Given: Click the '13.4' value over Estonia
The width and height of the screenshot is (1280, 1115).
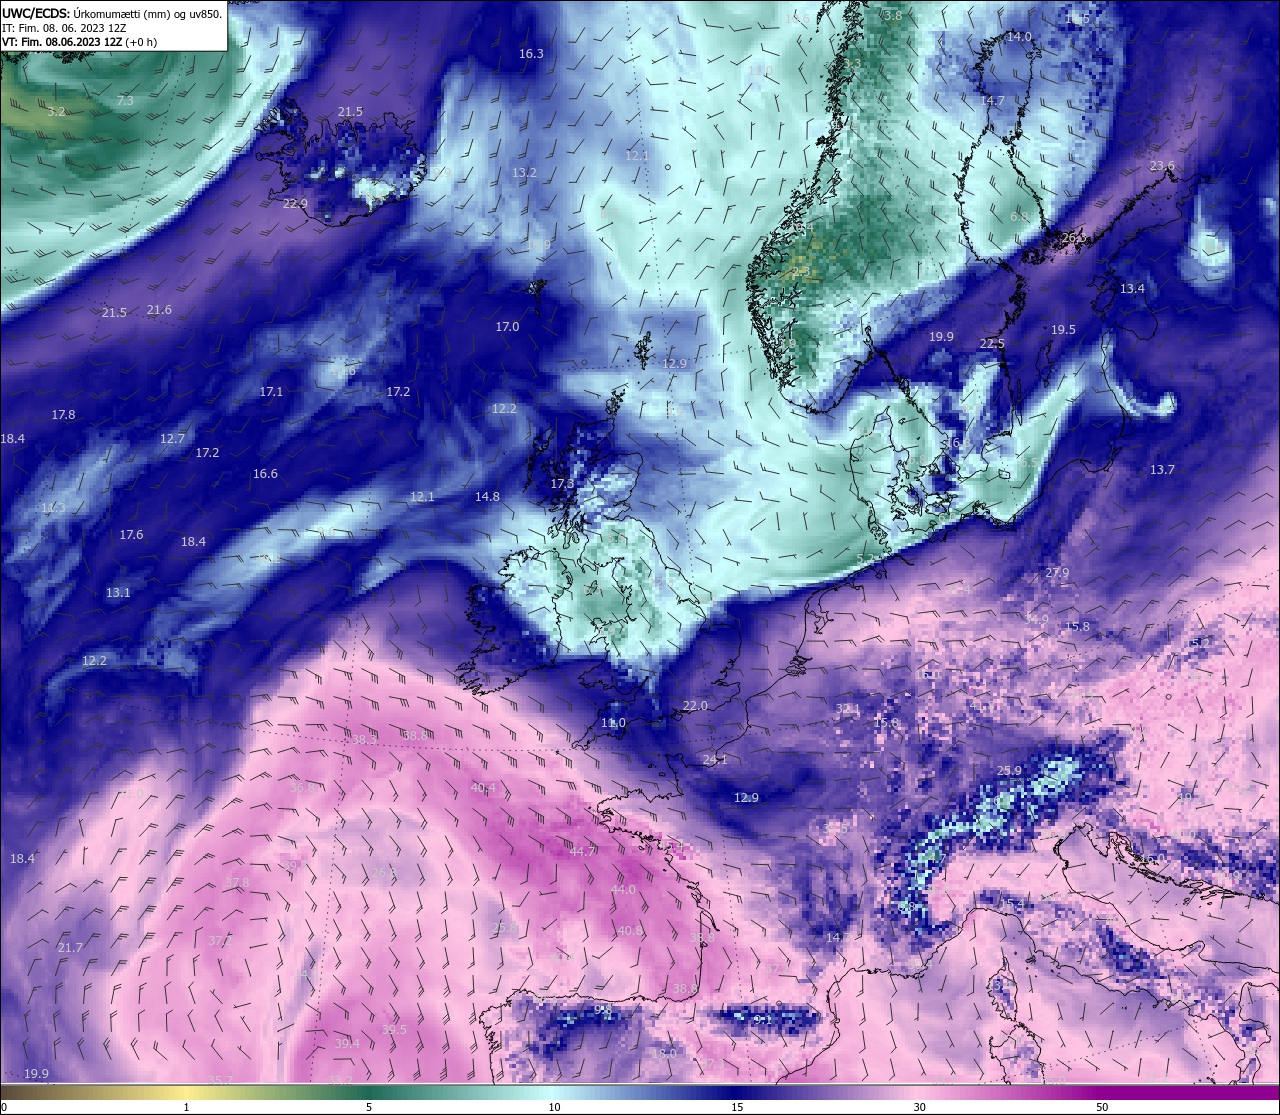Looking at the screenshot, I should 1132,289.
